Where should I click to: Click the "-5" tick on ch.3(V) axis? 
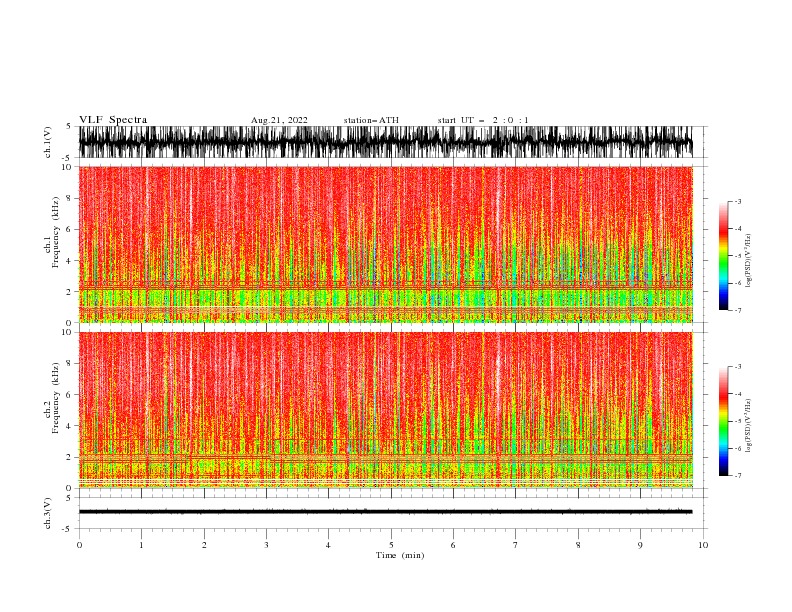[x=67, y=529]
